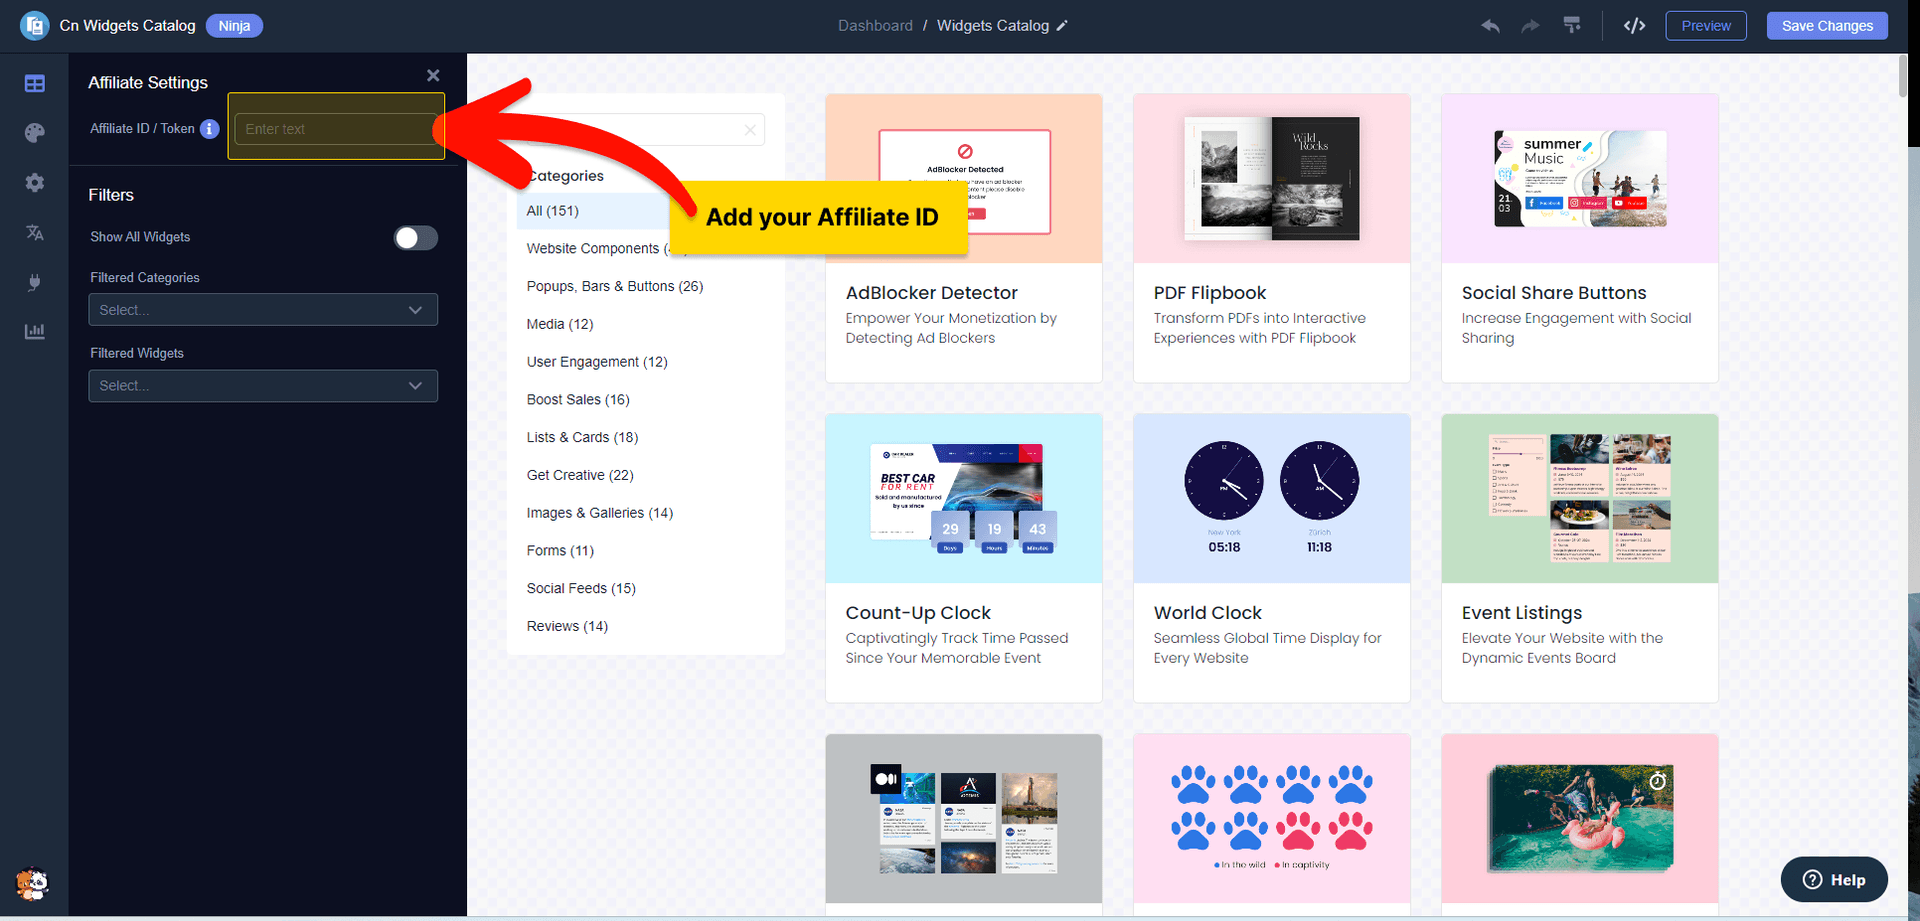
Task: Open the Widgets catalog panel in sidebar
Action: 35,84
